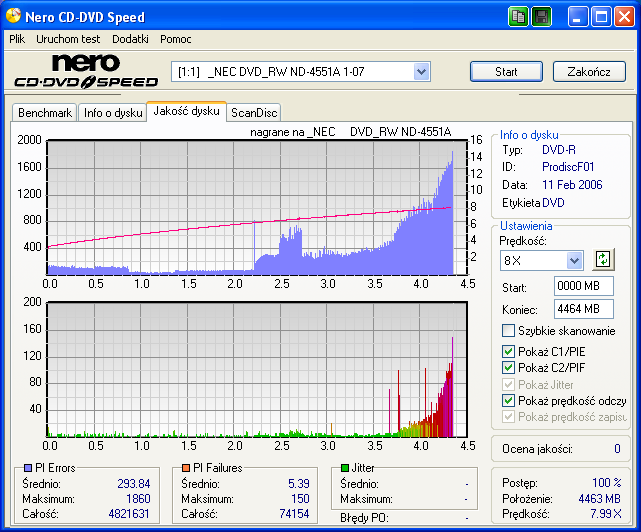
Task: Click the PI Failures maximum 150
Action: pyautogui.click(x=300, y=498)
